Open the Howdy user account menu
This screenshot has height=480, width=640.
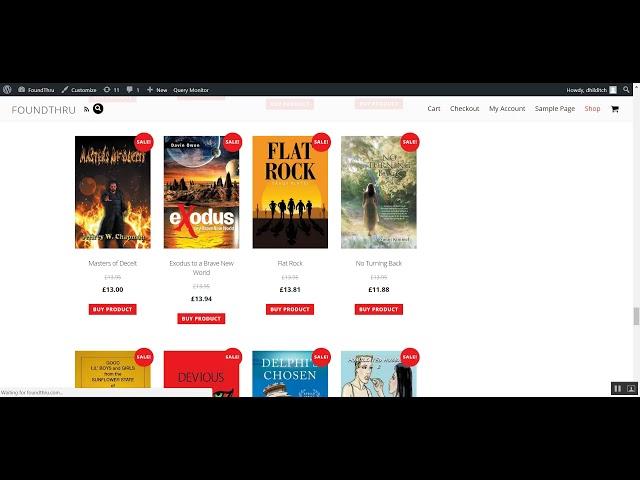591,90
